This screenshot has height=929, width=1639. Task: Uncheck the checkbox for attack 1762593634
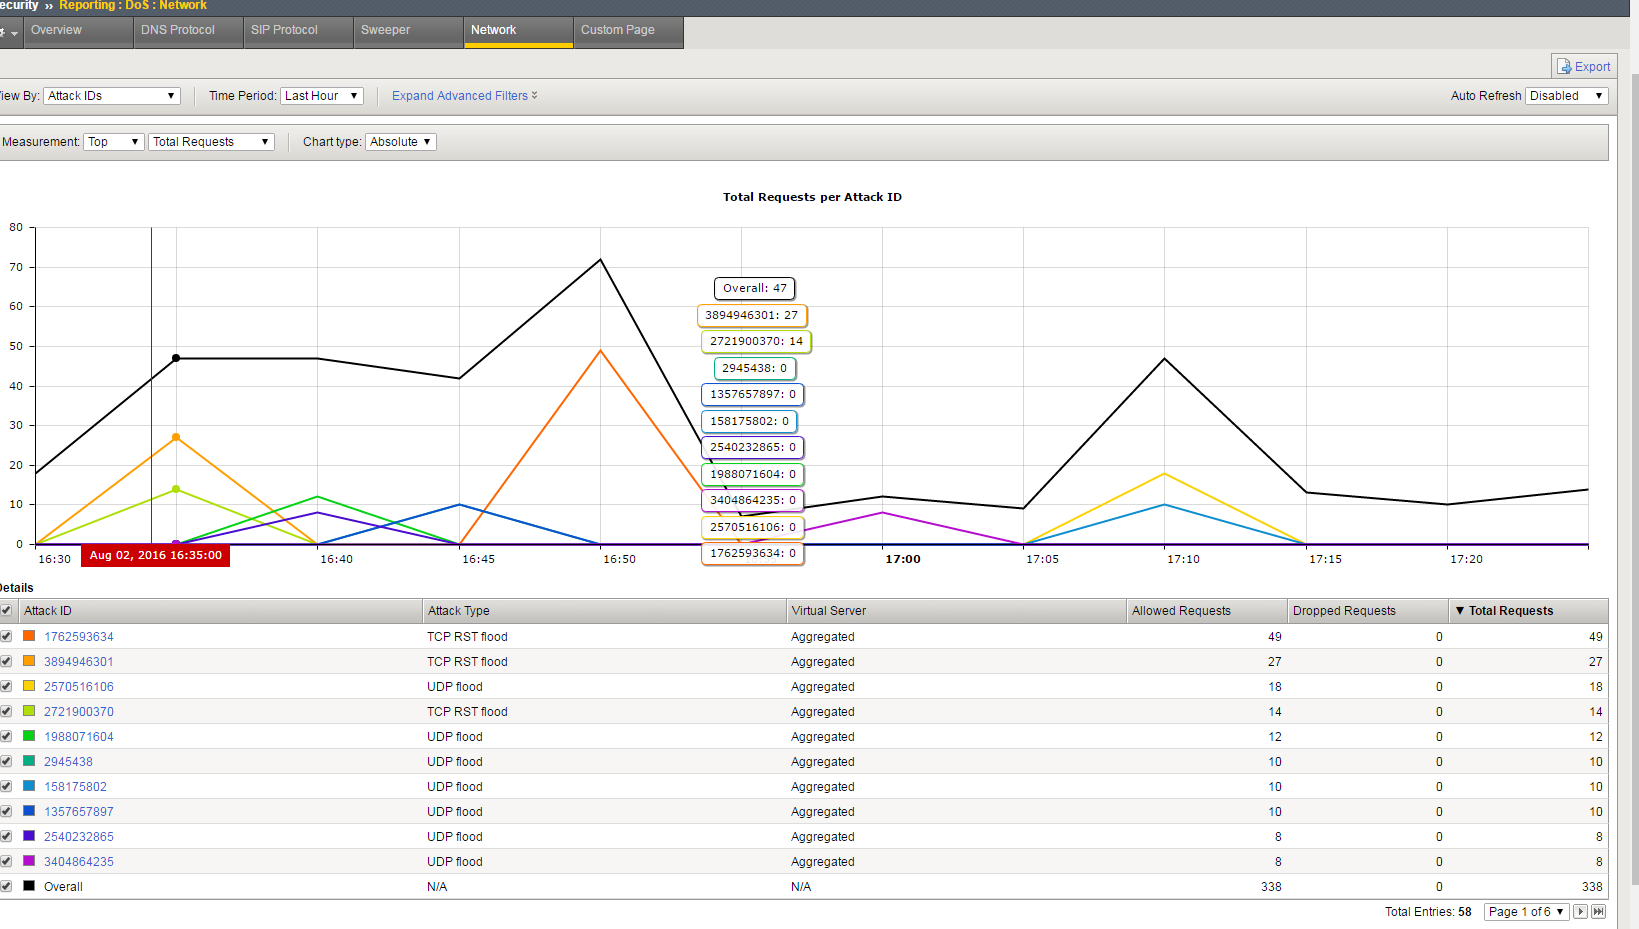[6, 636]
